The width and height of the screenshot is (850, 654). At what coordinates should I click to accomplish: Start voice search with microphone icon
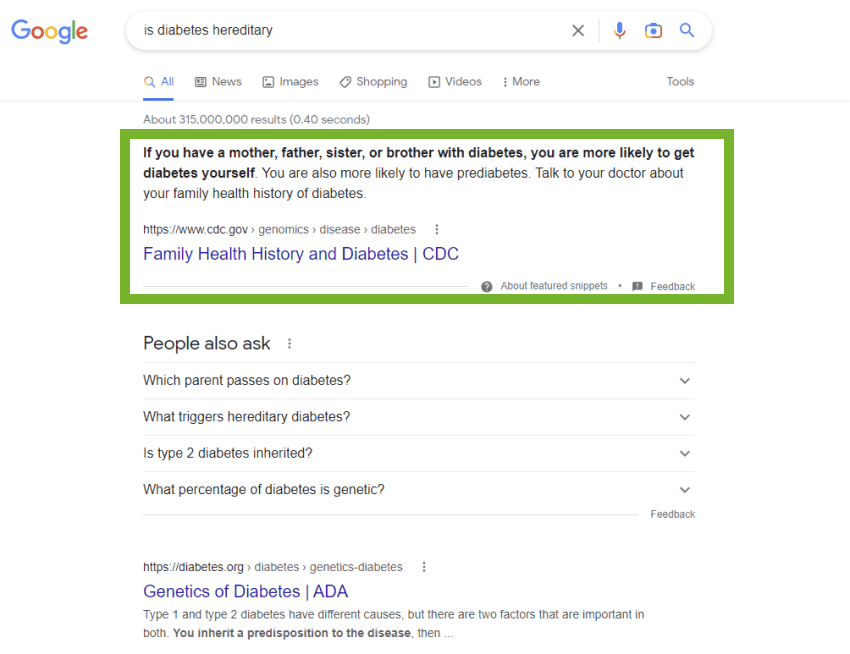pyautogui.click(x=619, y=30)
